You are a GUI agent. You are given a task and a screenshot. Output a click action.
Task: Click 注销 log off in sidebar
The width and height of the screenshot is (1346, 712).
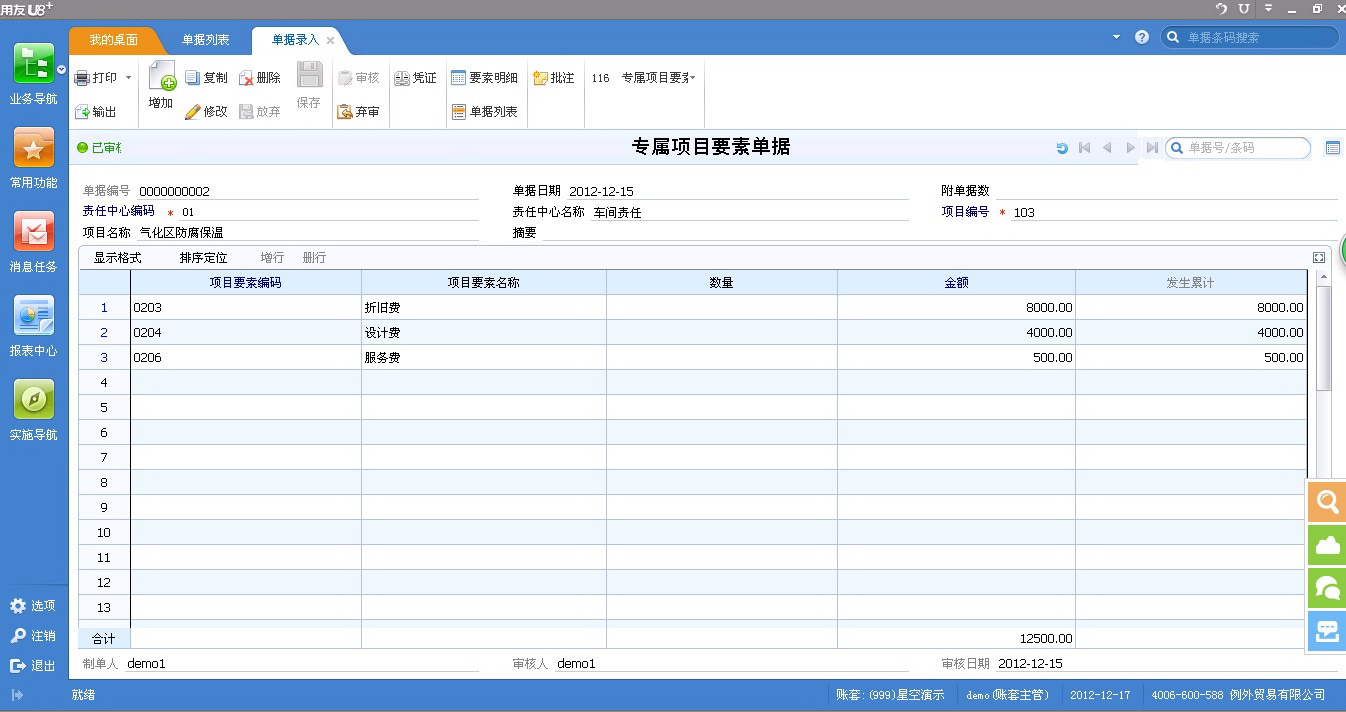tap(33, 636)
